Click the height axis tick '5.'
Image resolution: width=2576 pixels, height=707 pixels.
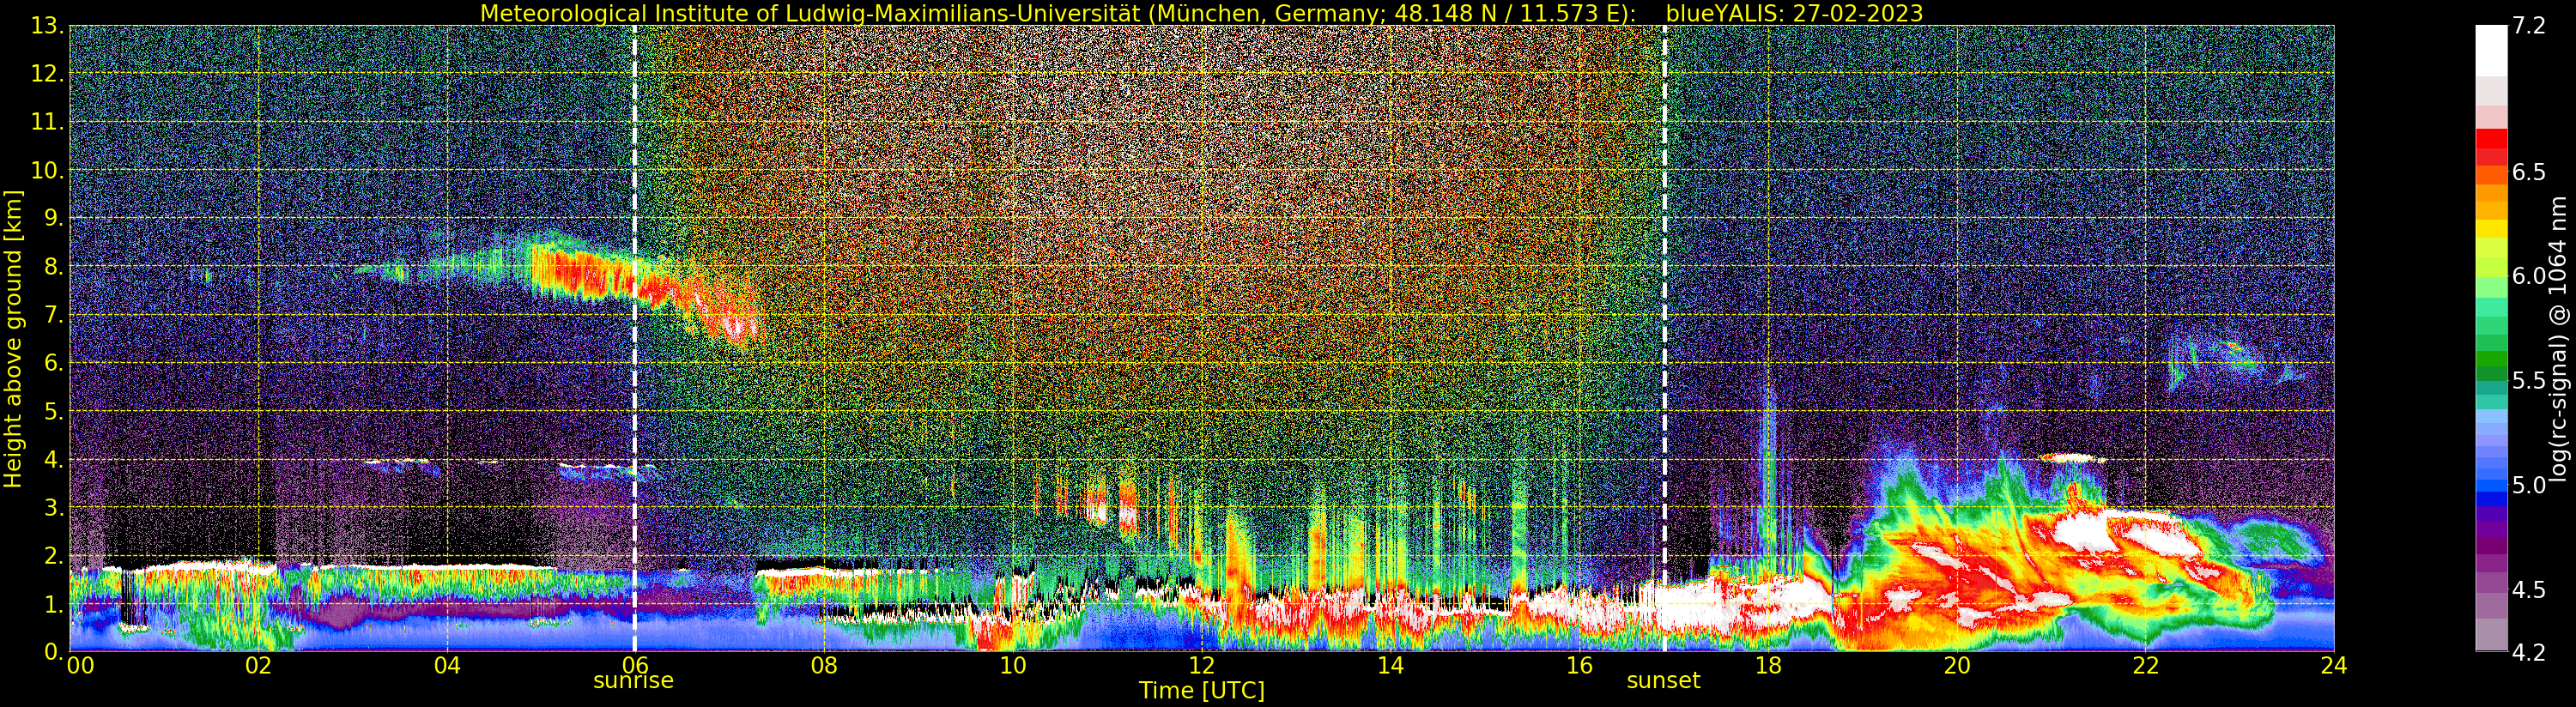[x=54, y=411]
